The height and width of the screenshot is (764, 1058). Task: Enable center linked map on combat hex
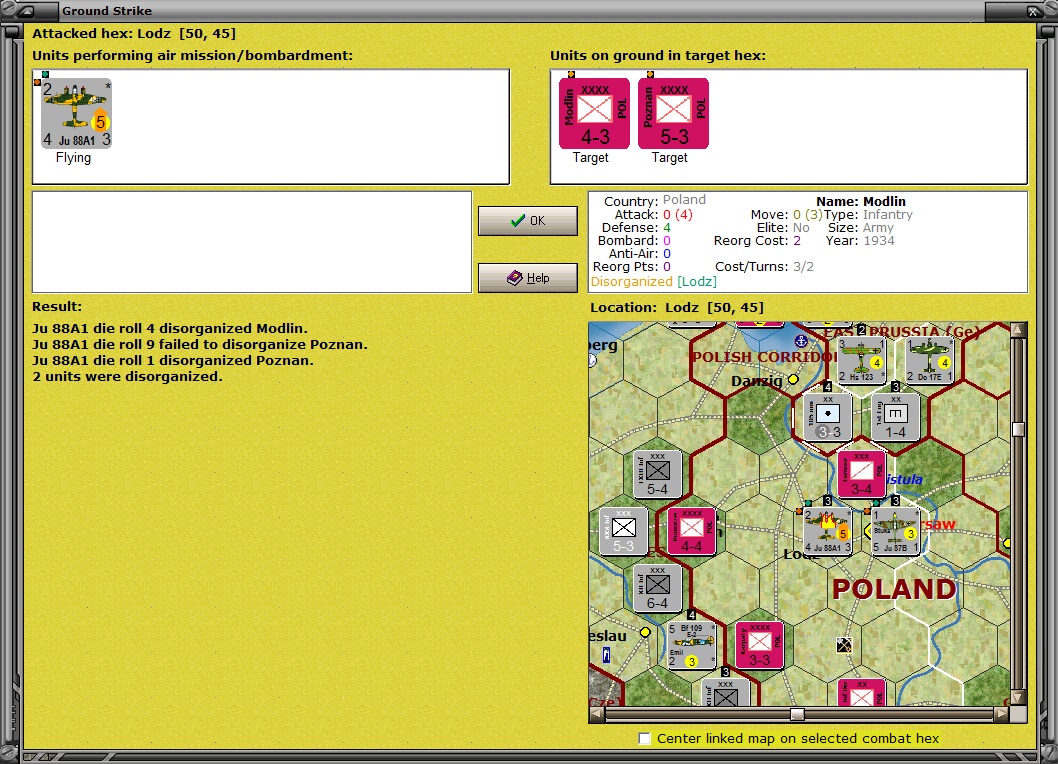click(644, 738)
